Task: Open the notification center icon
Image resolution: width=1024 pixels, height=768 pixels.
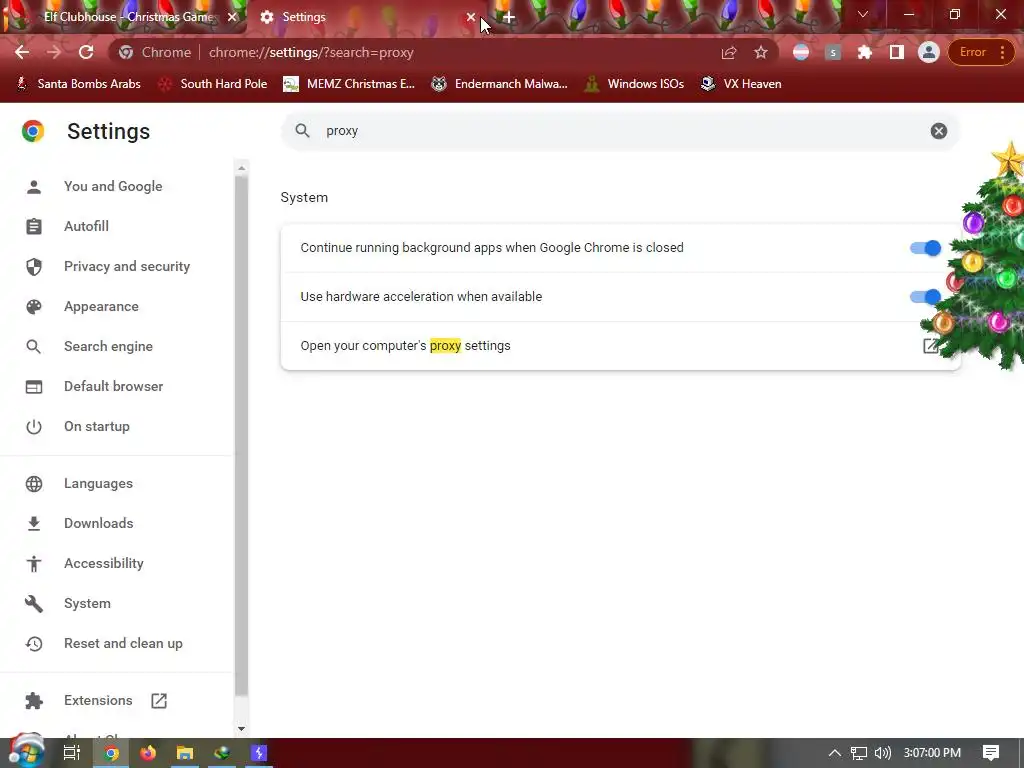Action: click(x=991, y=753)
